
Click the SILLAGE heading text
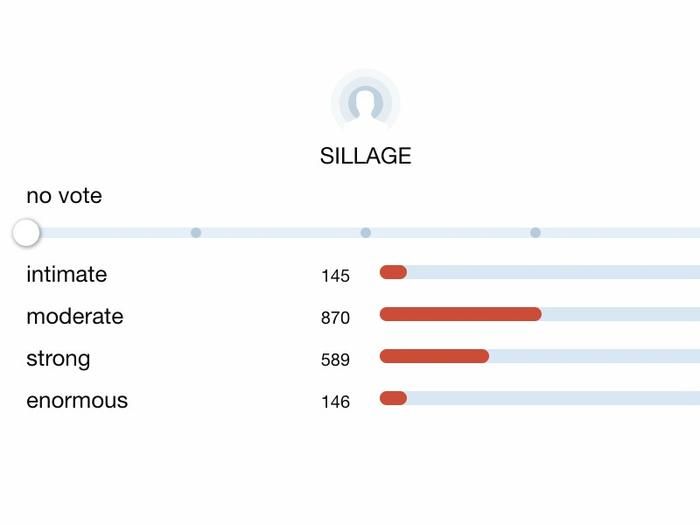pyautogui.click(x=365, y=156)
